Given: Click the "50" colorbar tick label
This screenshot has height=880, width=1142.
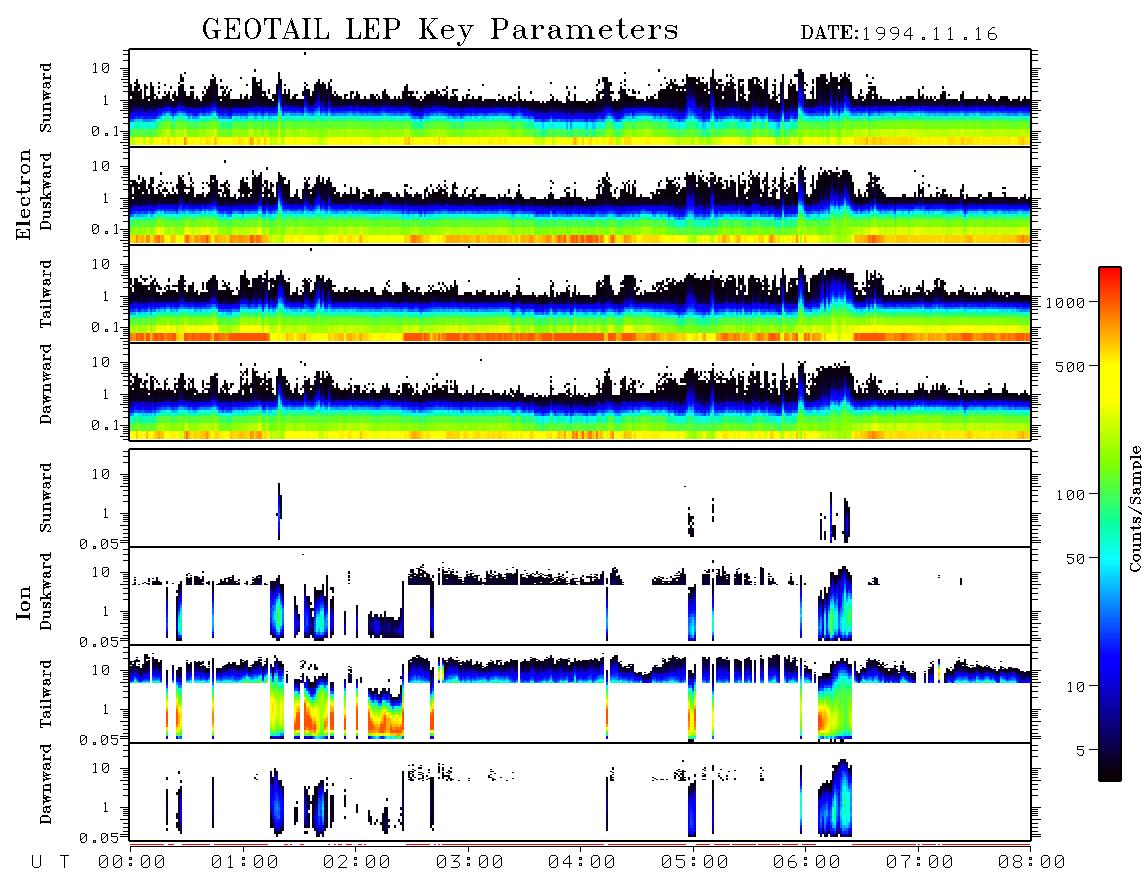Looking at the screenshot, I should [x=1075, y=559].
